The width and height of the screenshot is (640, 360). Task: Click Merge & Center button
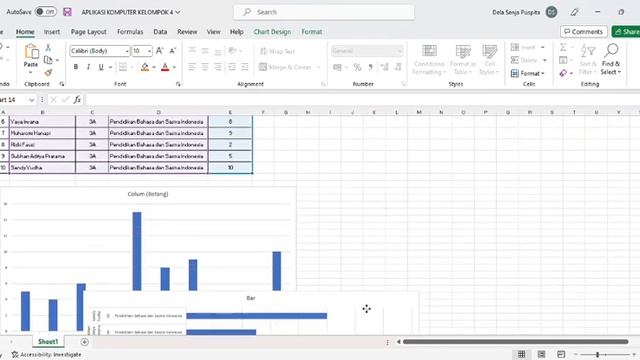(x=286, y=67)
